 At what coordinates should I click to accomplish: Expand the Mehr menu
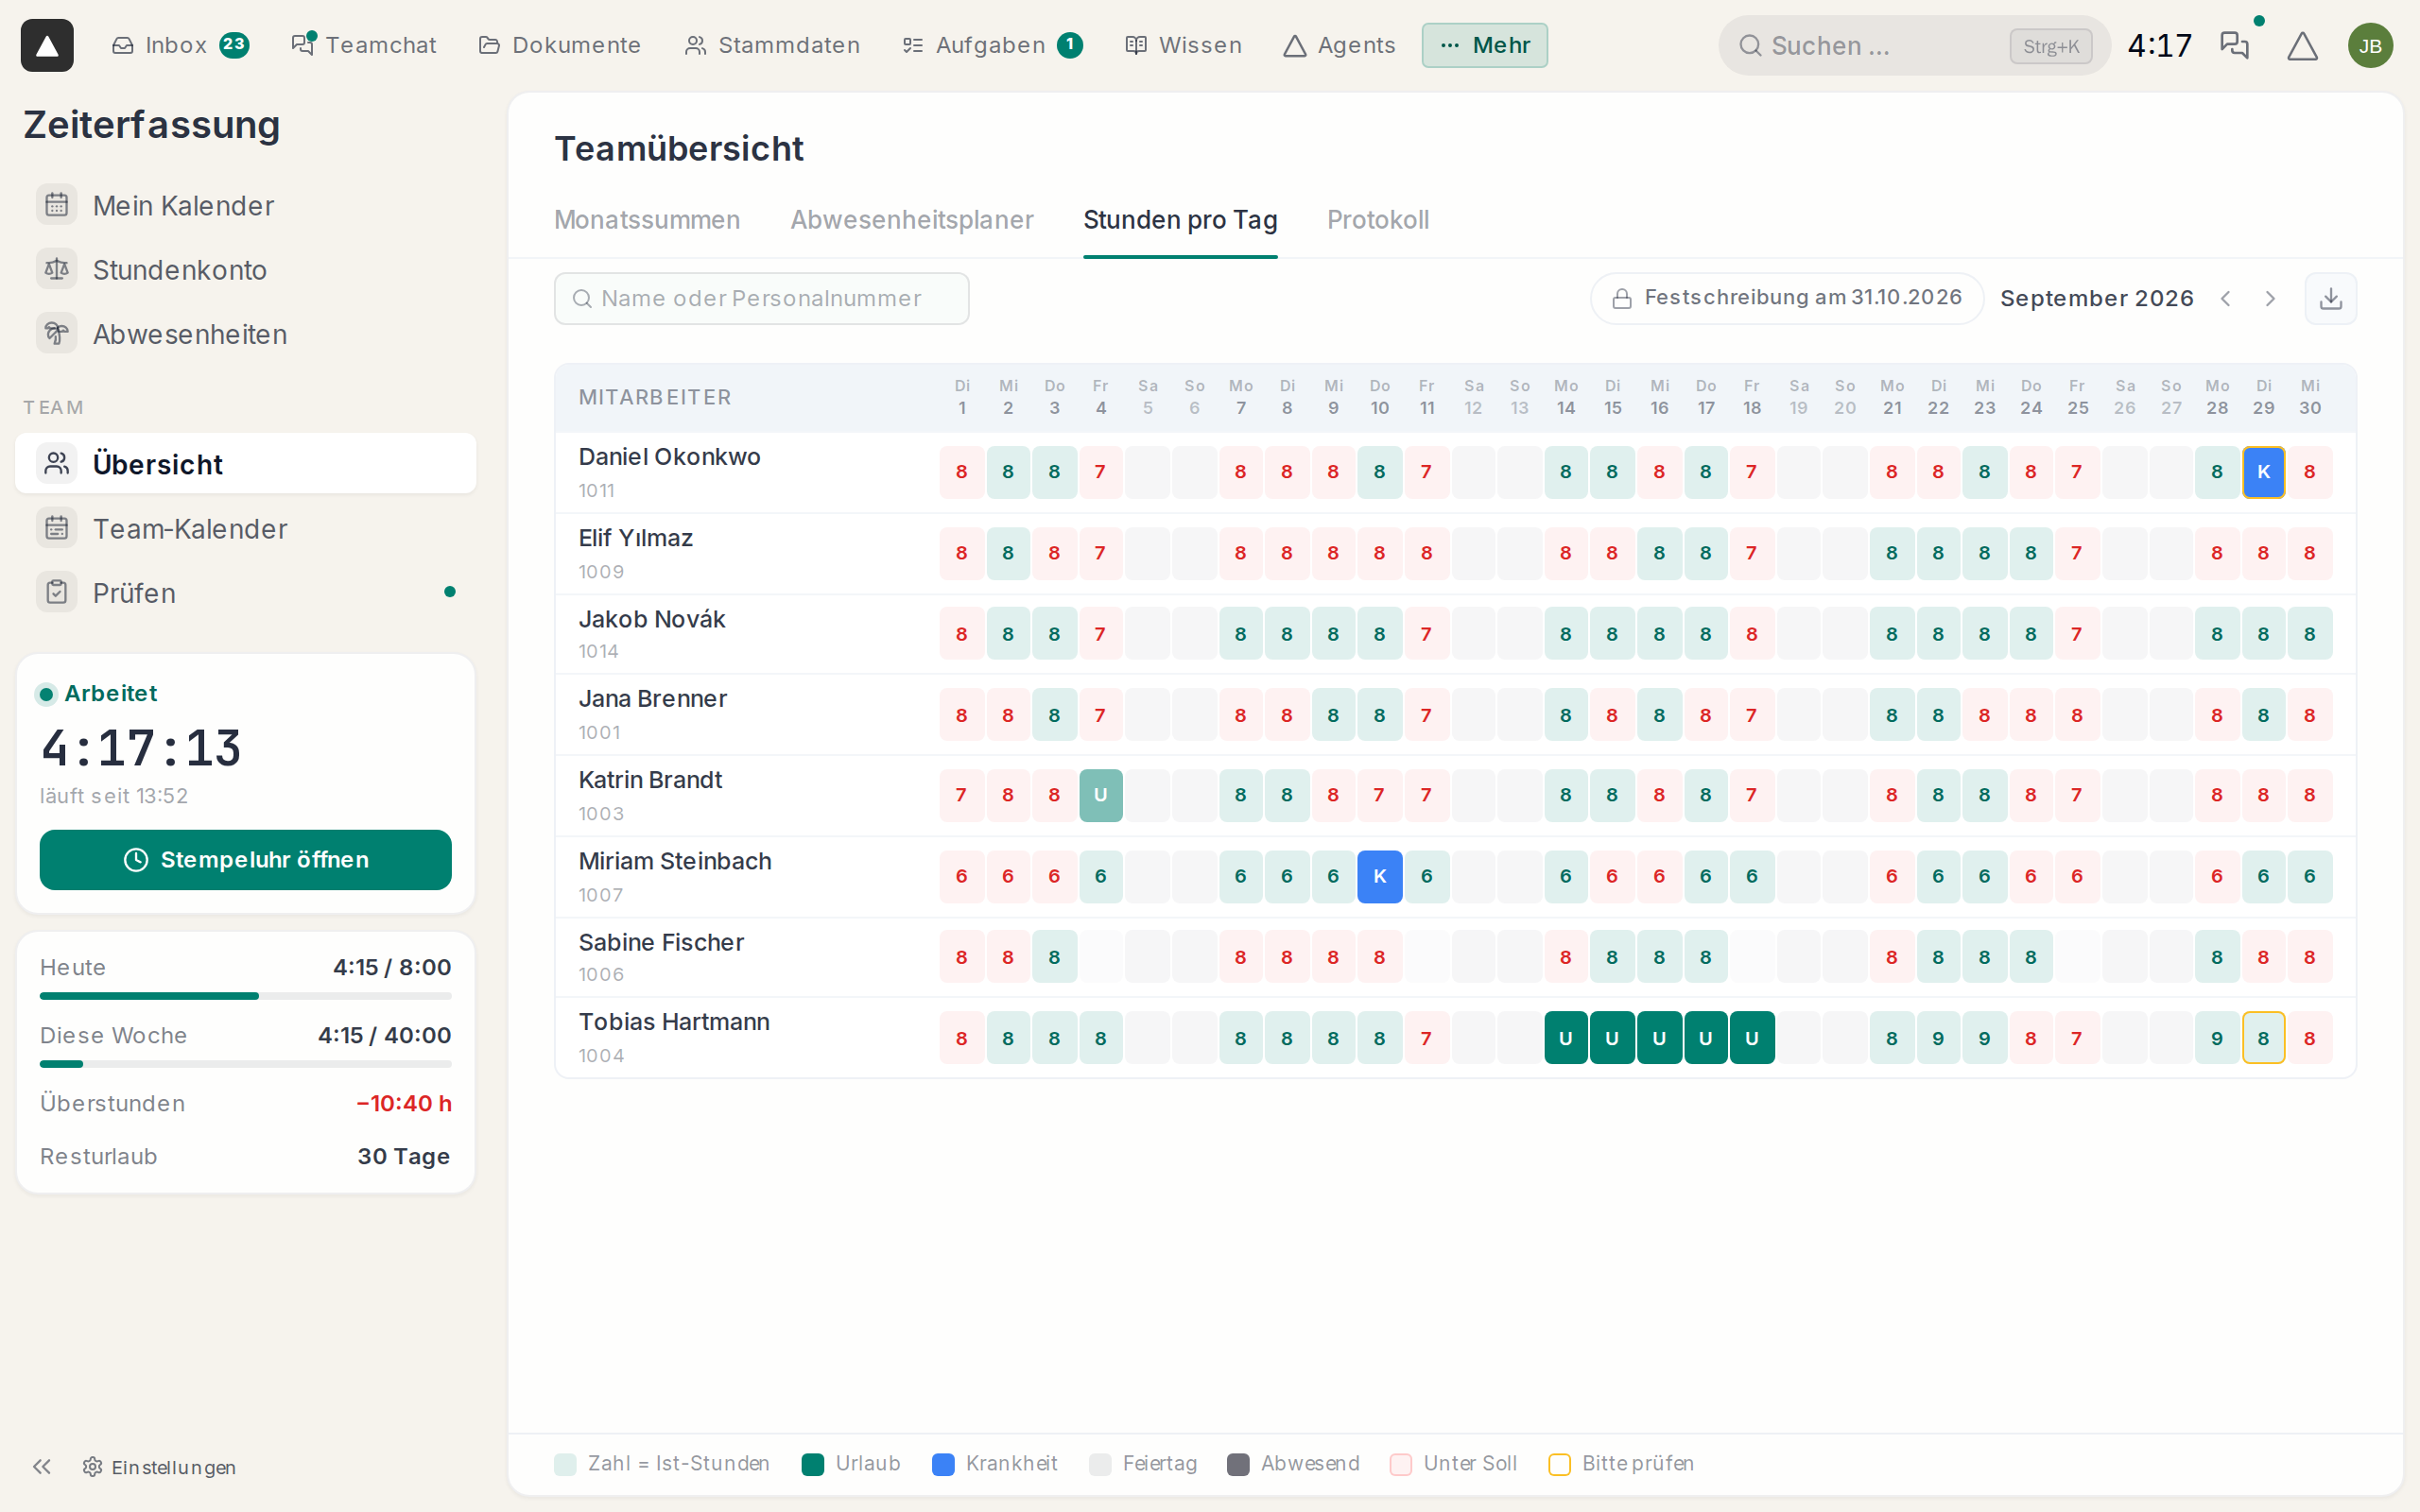pos(1484,45)
